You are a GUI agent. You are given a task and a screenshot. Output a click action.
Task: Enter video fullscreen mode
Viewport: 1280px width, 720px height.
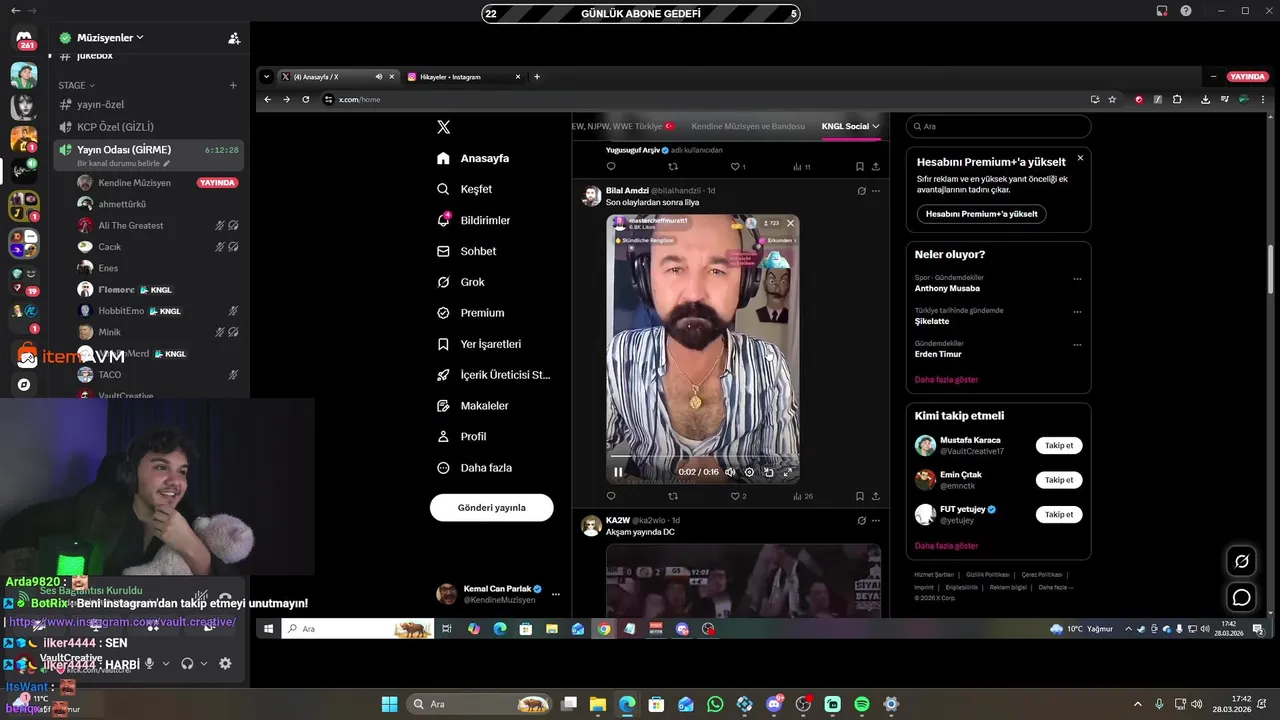tap(788, 472)
